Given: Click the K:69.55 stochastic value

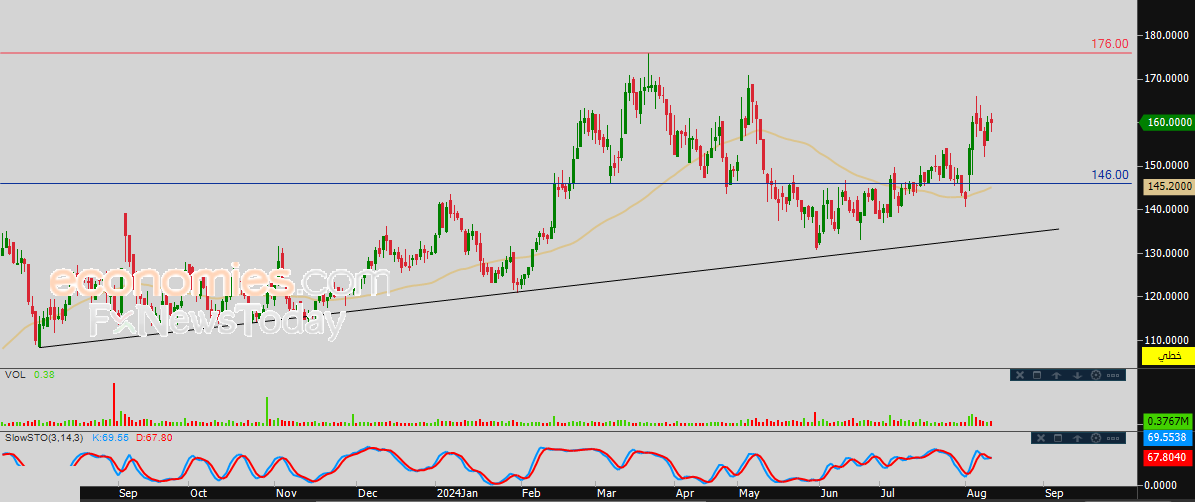Looking at the screenshot, I should pyautogui.click(x=110, y=437).
